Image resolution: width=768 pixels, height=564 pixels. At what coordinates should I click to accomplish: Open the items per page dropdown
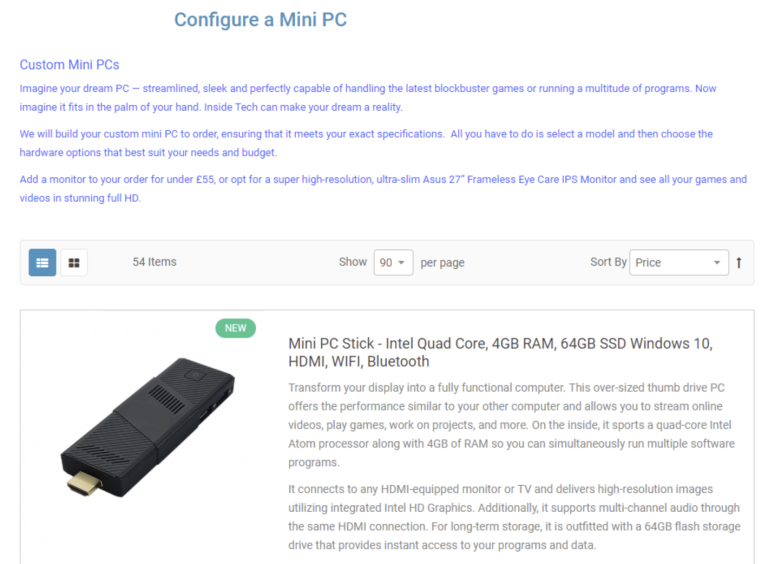(393, 262)
